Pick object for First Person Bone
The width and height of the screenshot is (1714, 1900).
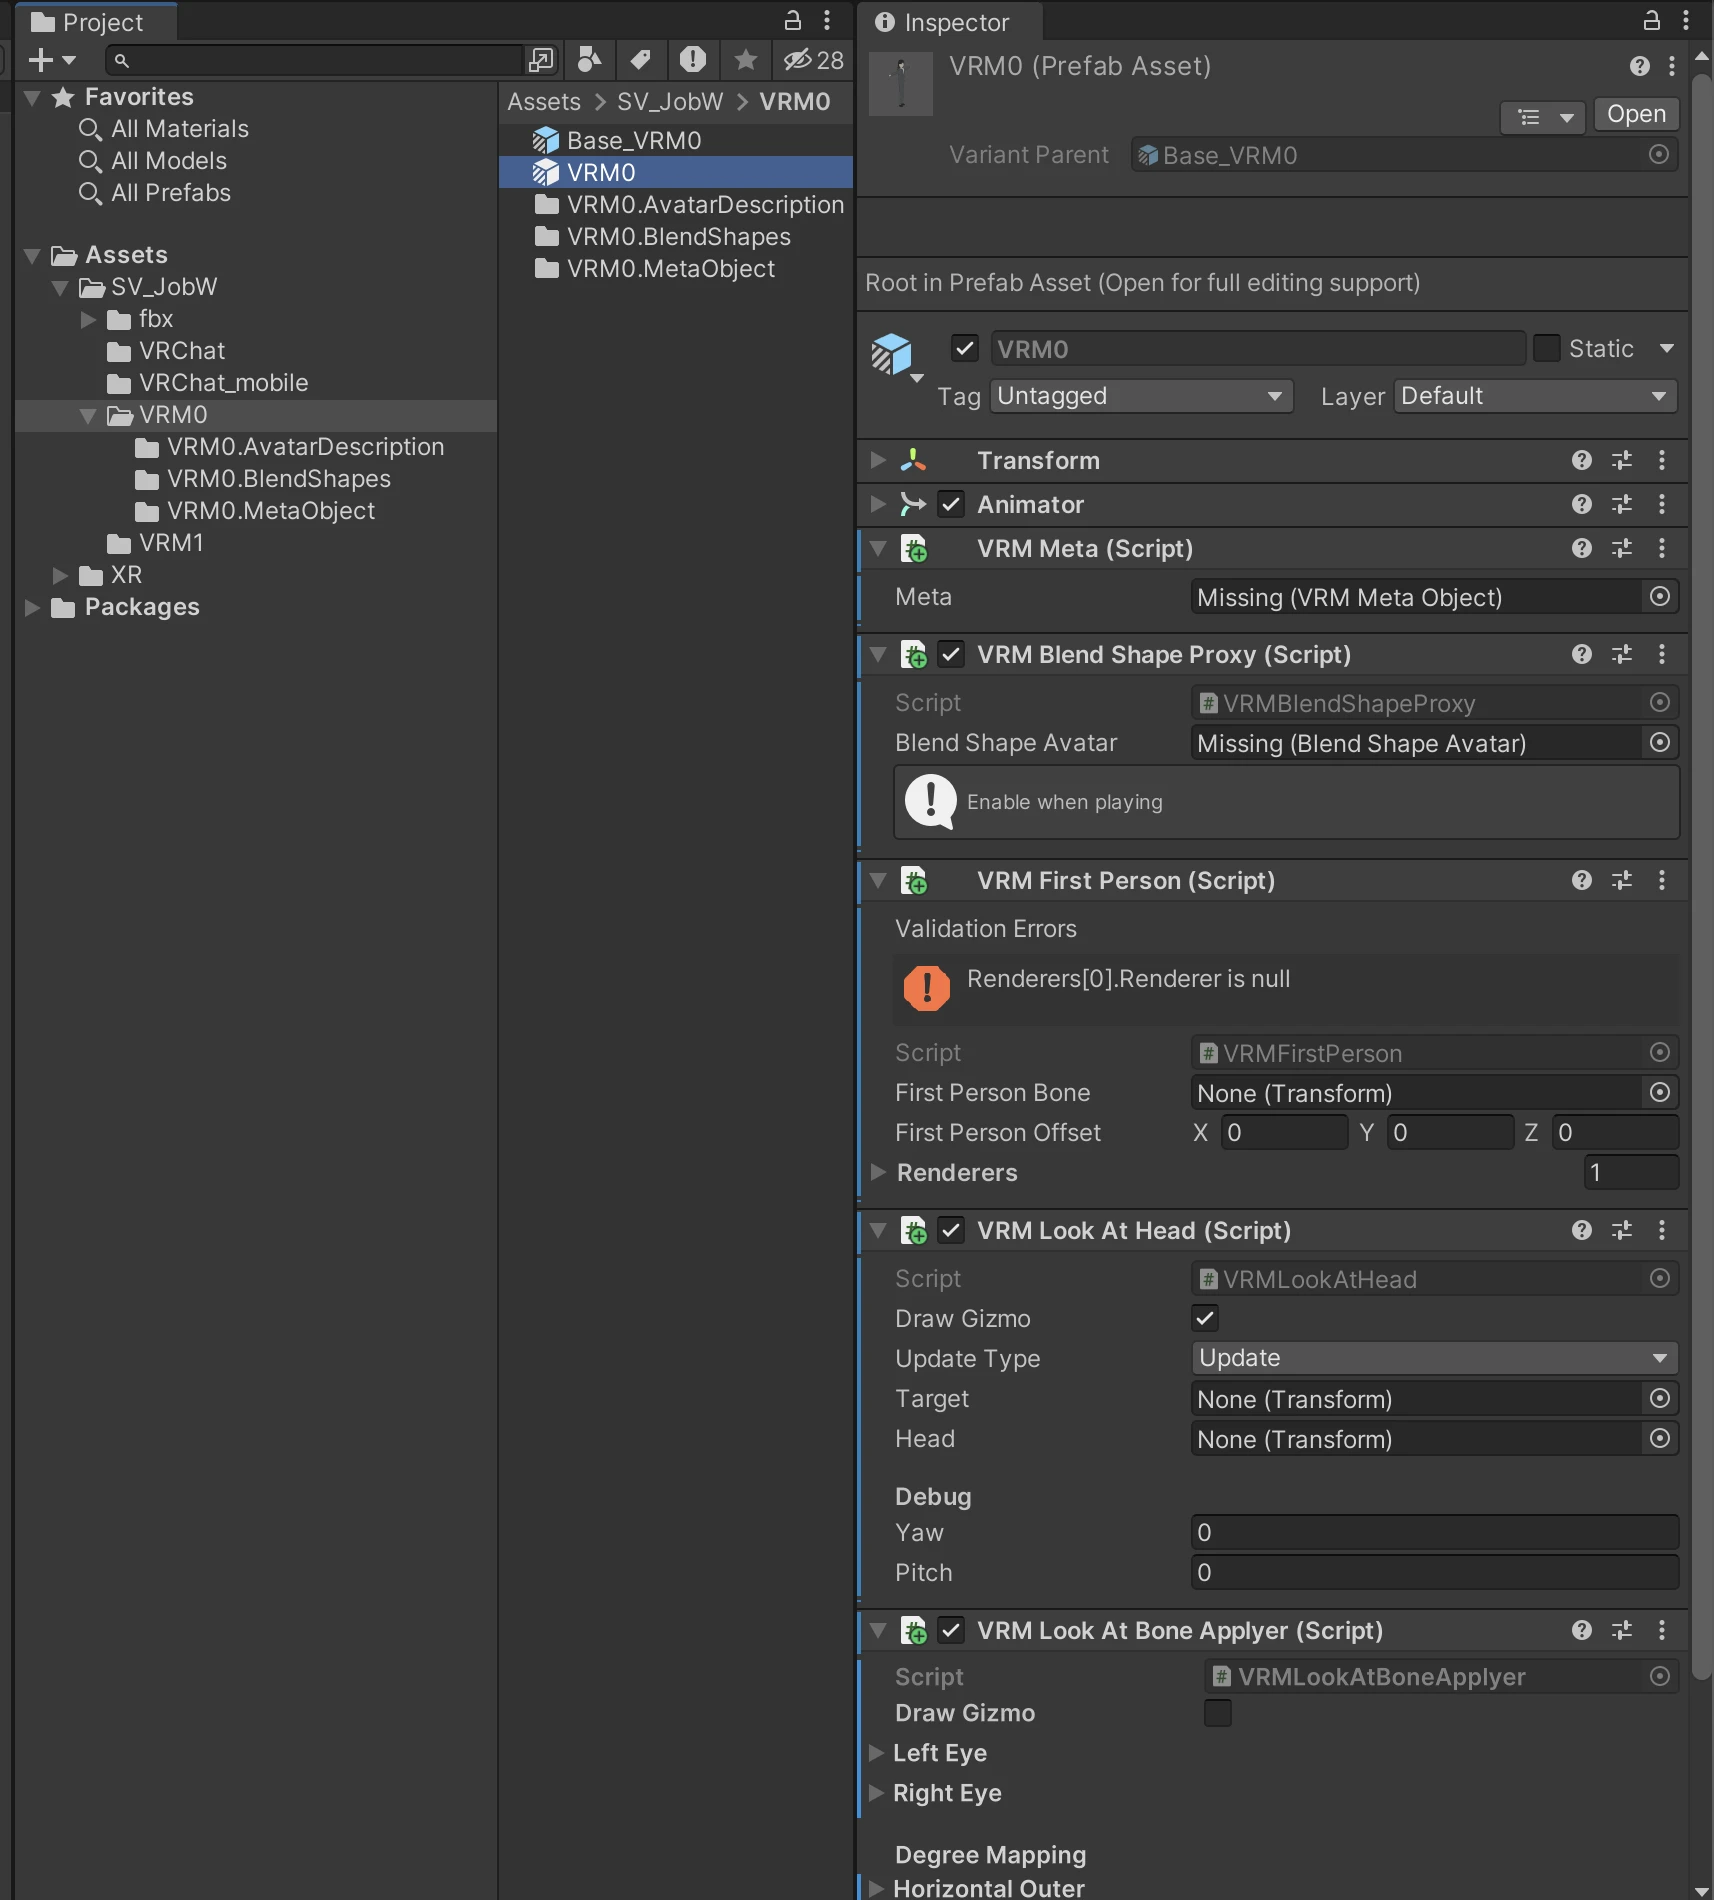(x=1660, y=1093)
